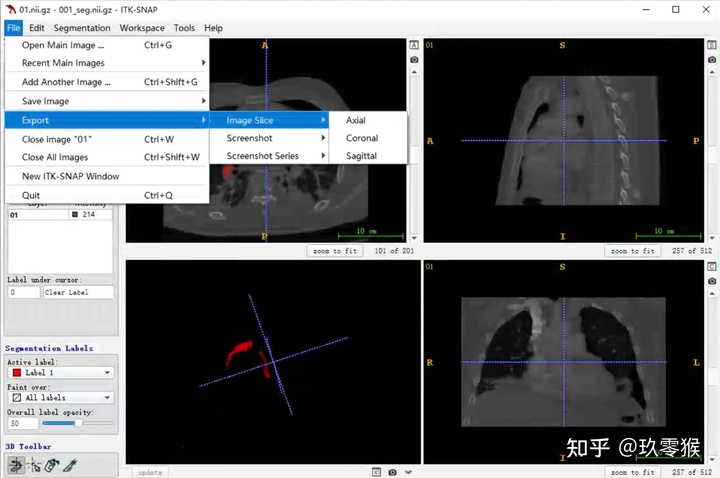720x478 pixels.
Task: Open the Paint over dropdown
Action: coord(61,398)
